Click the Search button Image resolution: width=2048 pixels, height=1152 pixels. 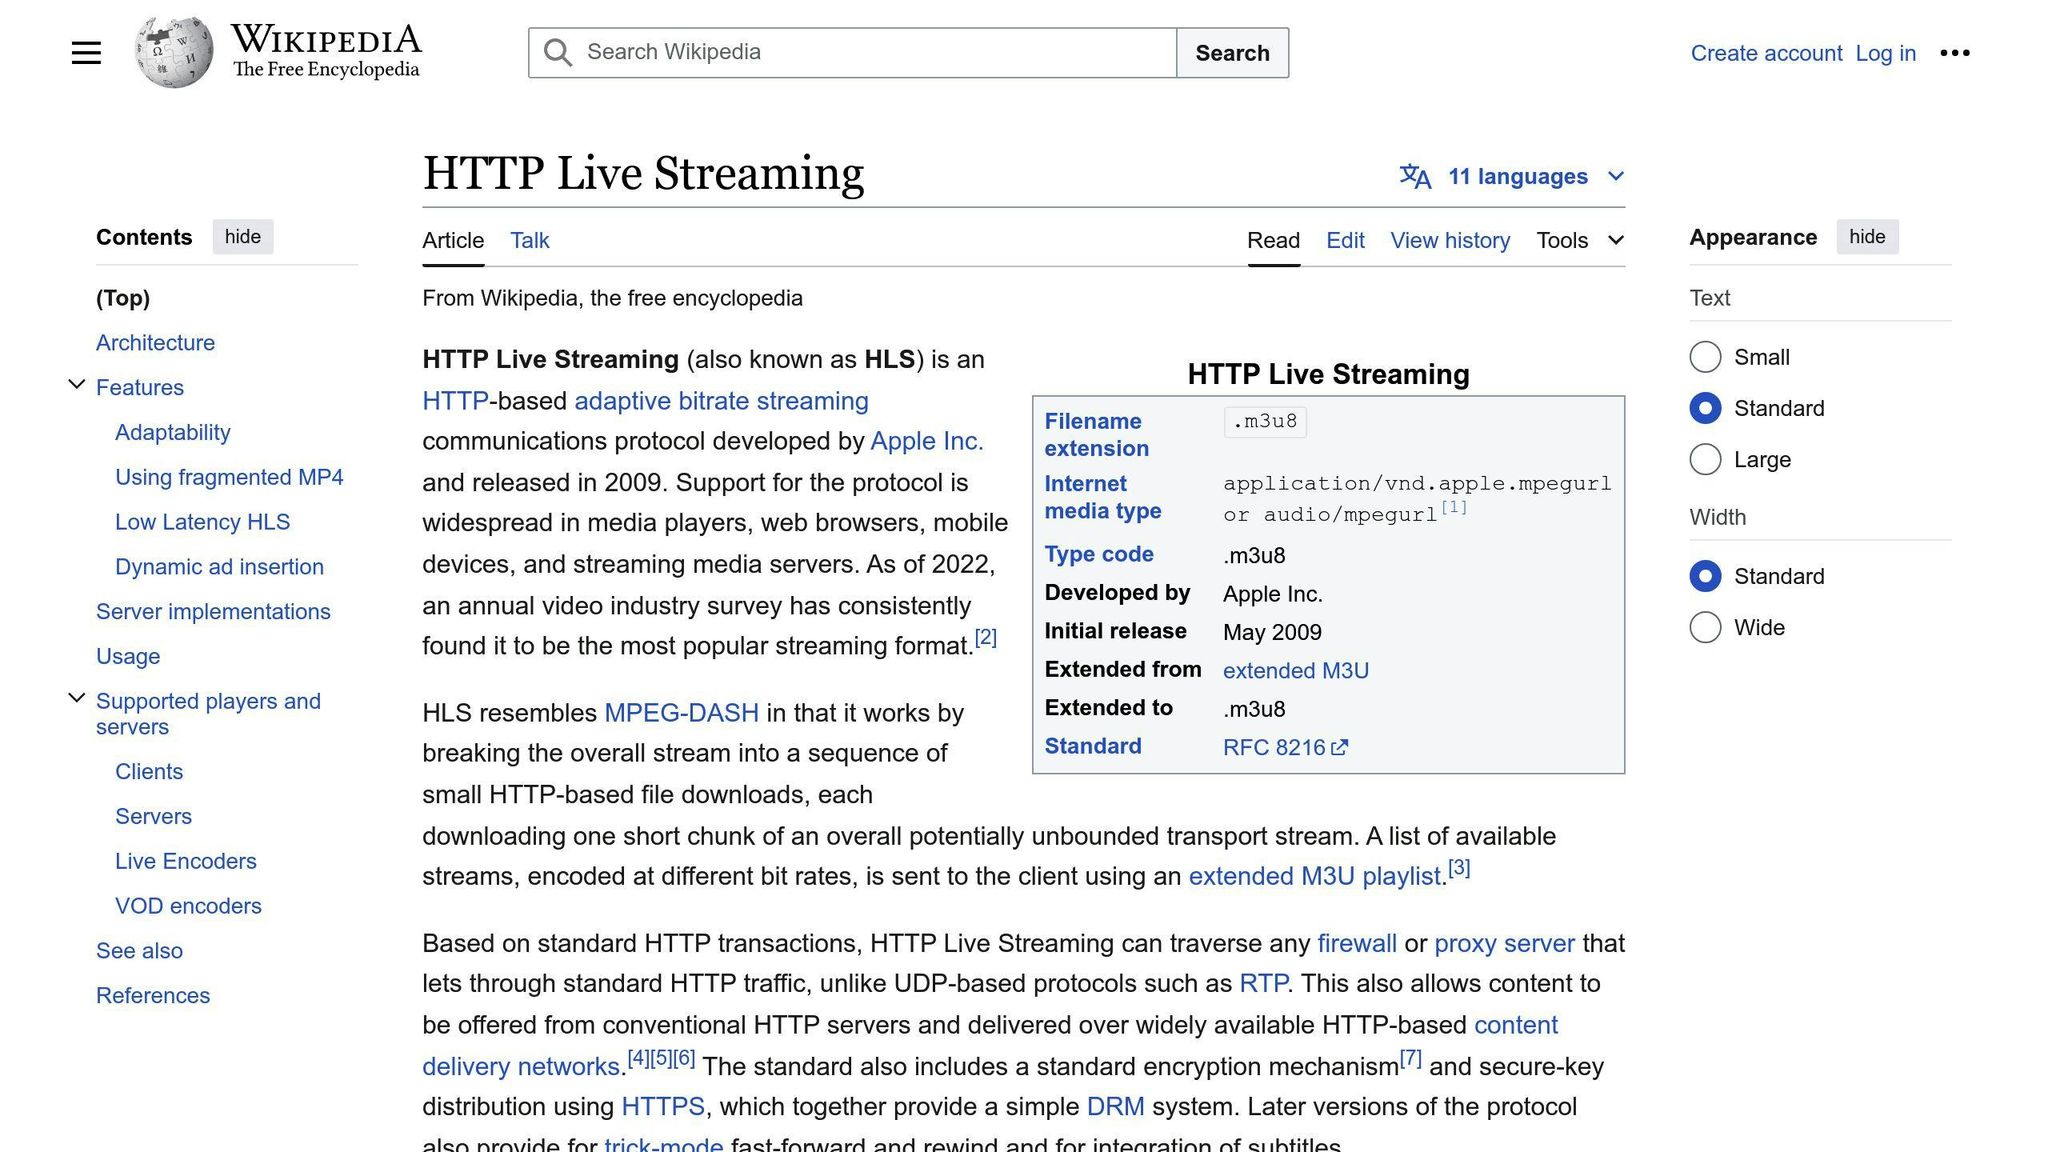1232,53
